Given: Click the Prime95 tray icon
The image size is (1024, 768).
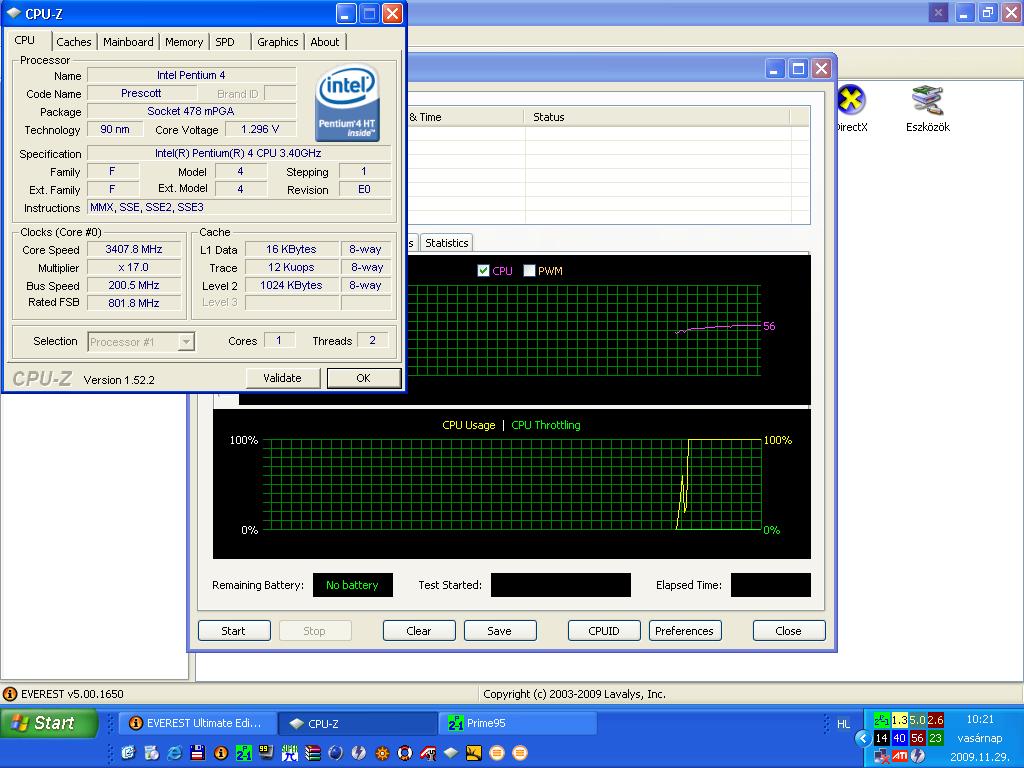Looking at the screenshot, I should (x=882, y=720).
